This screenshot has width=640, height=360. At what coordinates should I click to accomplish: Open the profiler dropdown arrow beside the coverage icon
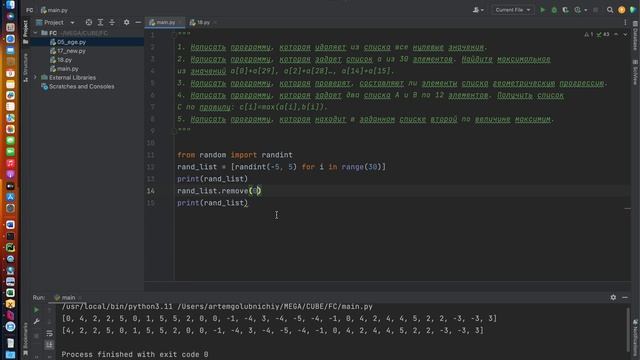click(585, 10)
